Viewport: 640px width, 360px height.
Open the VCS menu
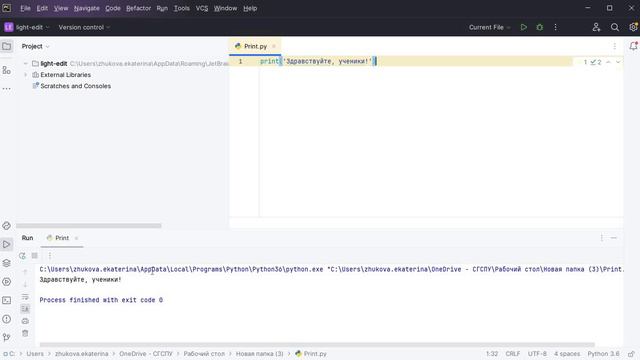coord(202,8)
